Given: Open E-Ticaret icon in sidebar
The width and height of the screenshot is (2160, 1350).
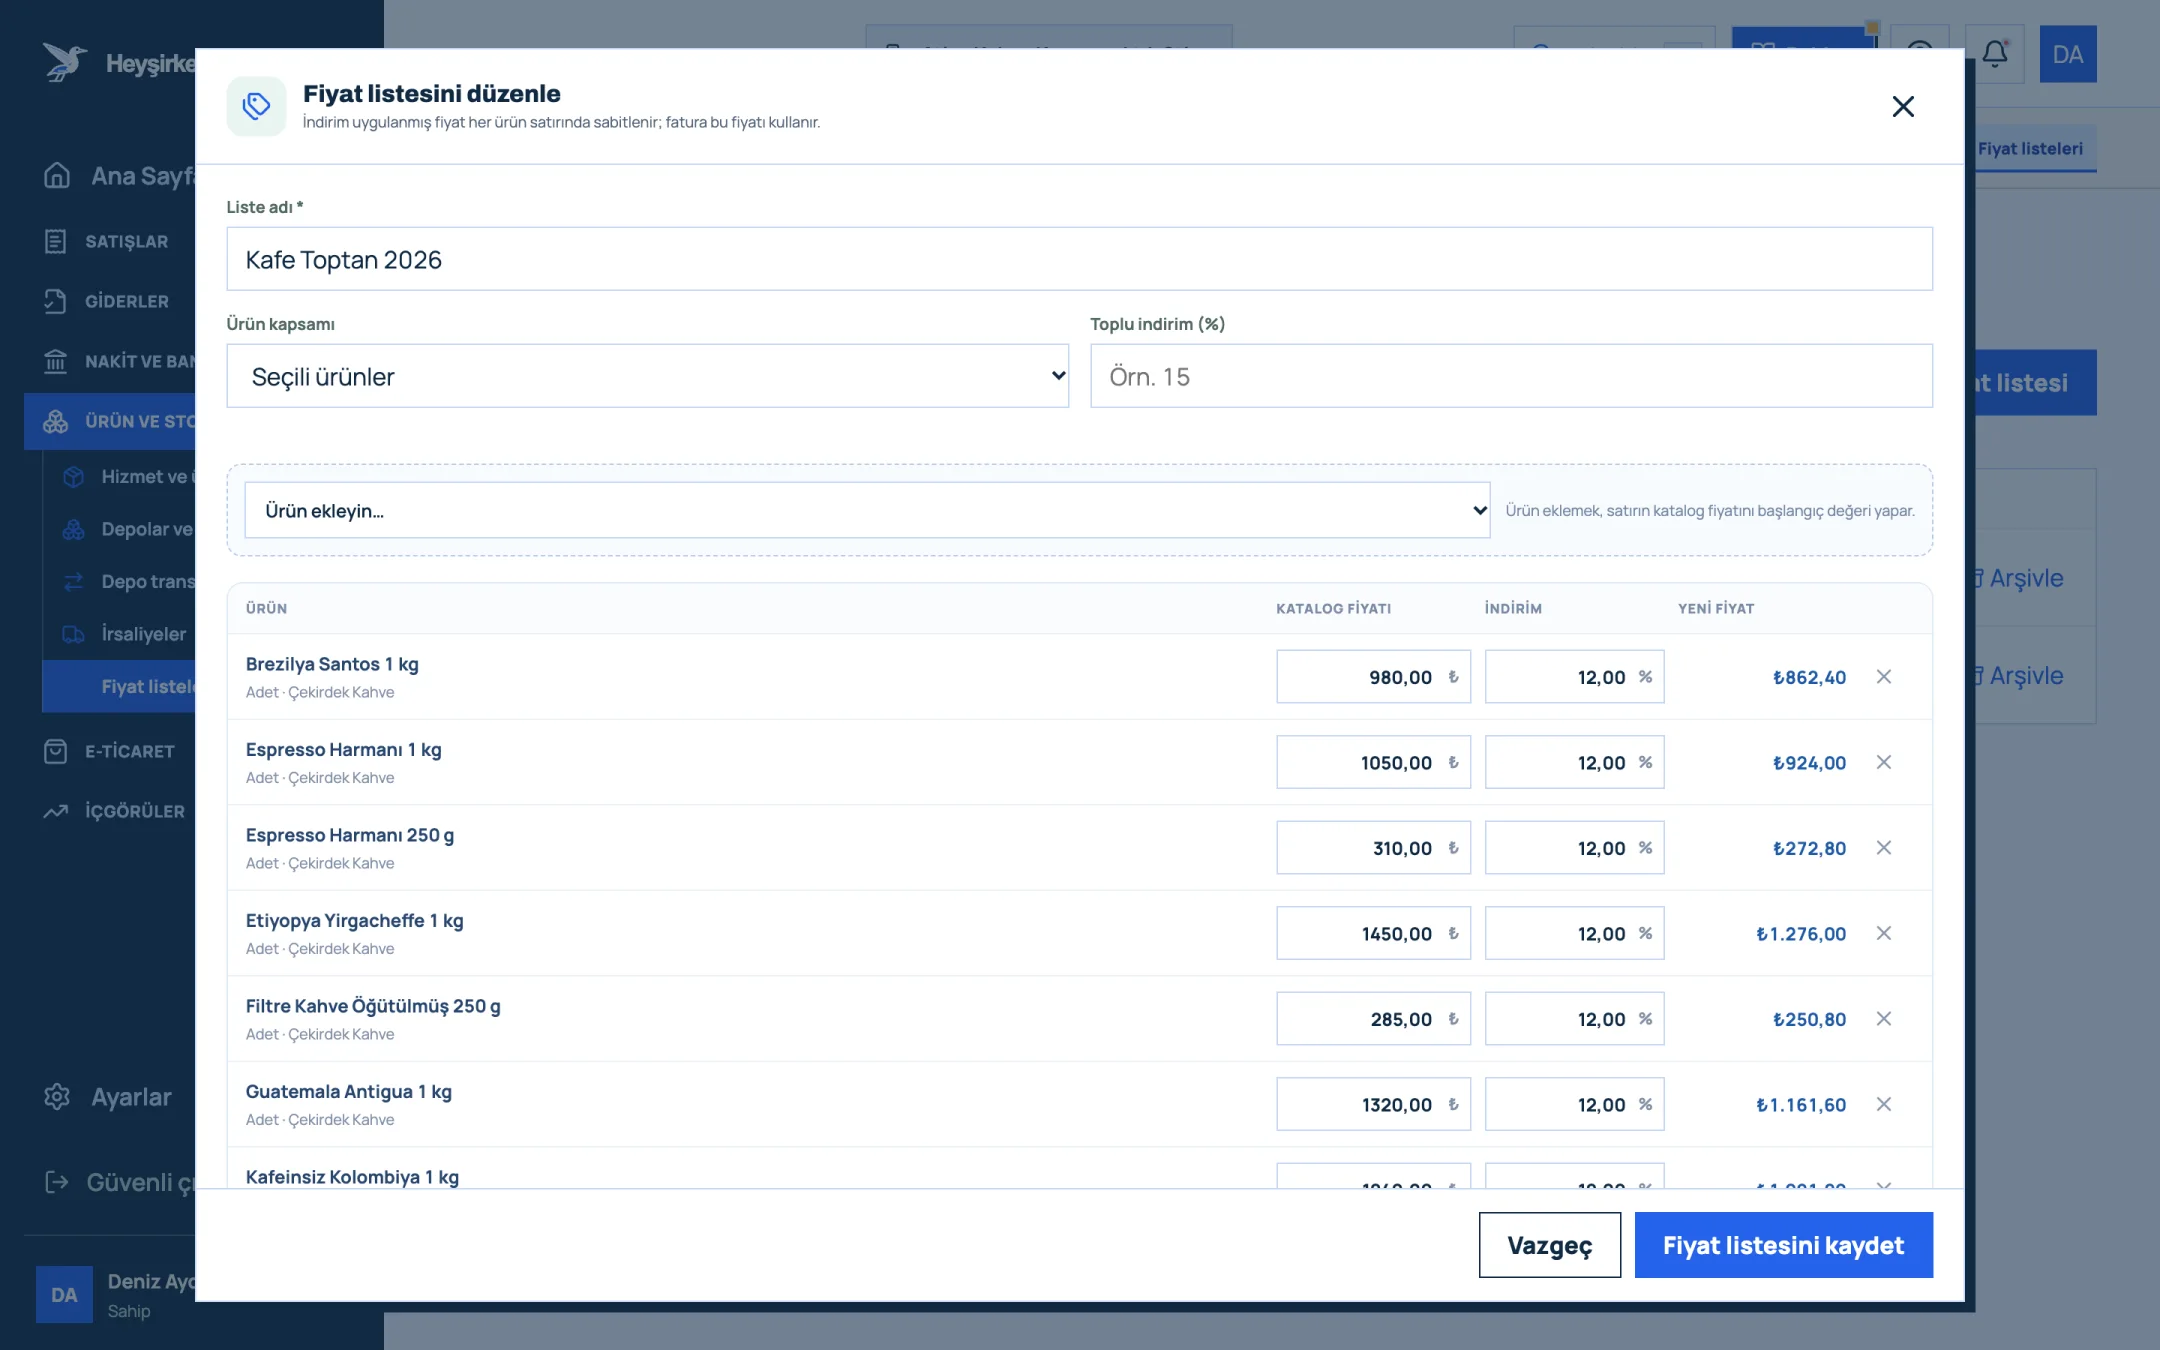Looking at the screenshot, I should pos(56,751).
